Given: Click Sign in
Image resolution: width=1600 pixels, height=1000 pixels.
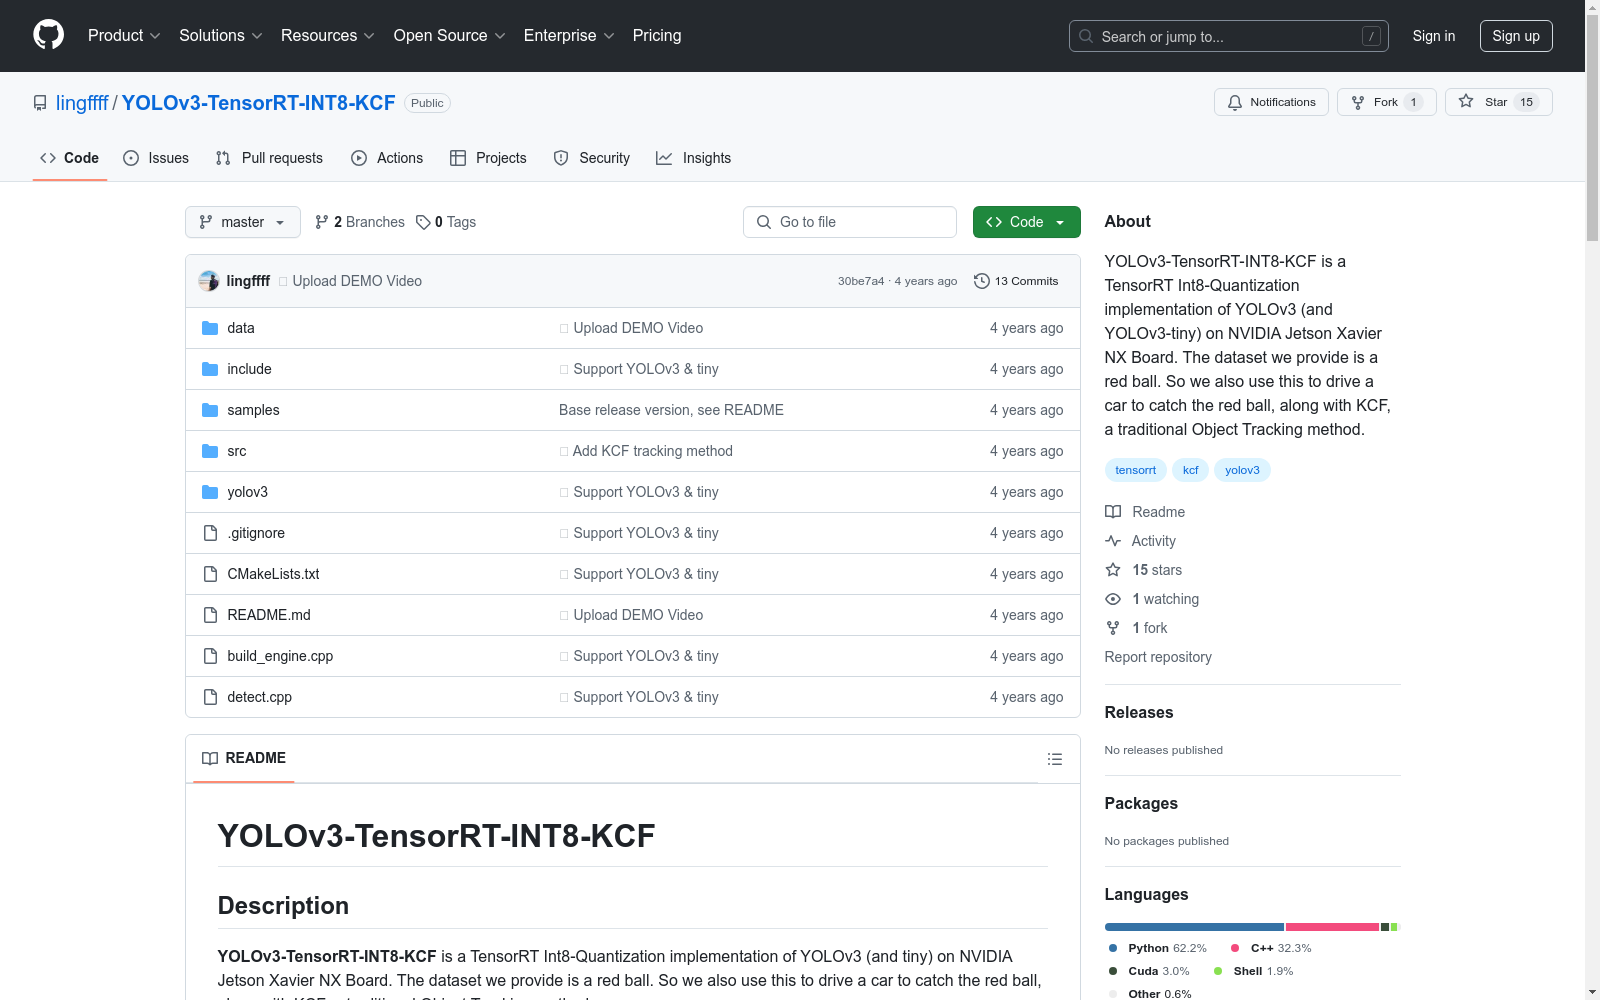Looking at the screenshot, I should tap(1433, 36).
